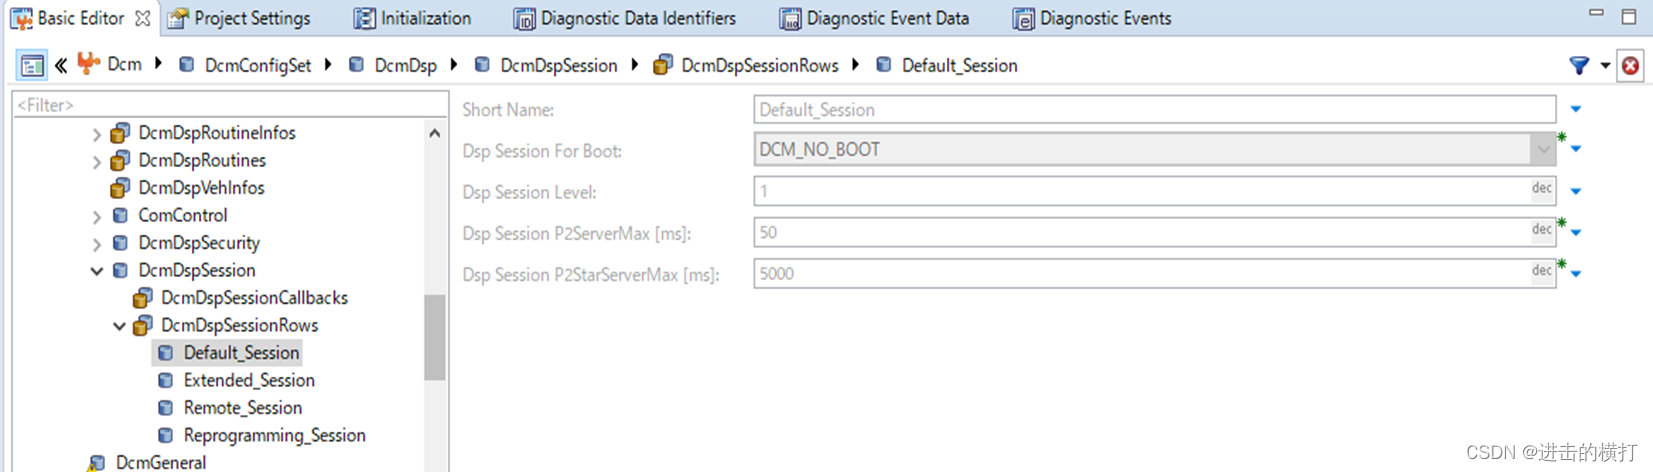Click the tree vertical scrollbar thumb
This screenshot has height=472, width=1653.
click(434, 337)
